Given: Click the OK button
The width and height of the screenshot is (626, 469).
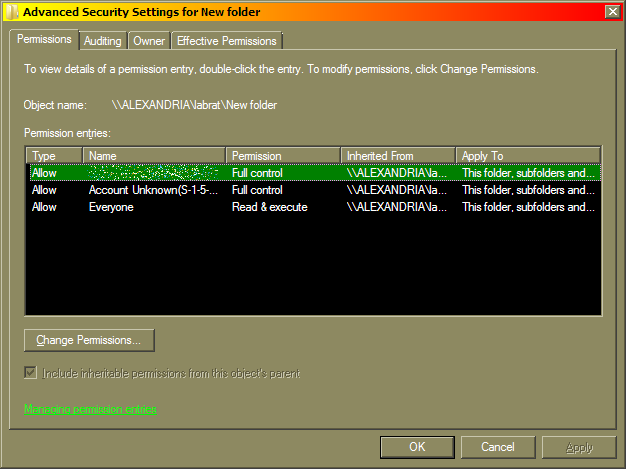Looking at the screenshot, I should pyautogui.click(x=417, y=447).
